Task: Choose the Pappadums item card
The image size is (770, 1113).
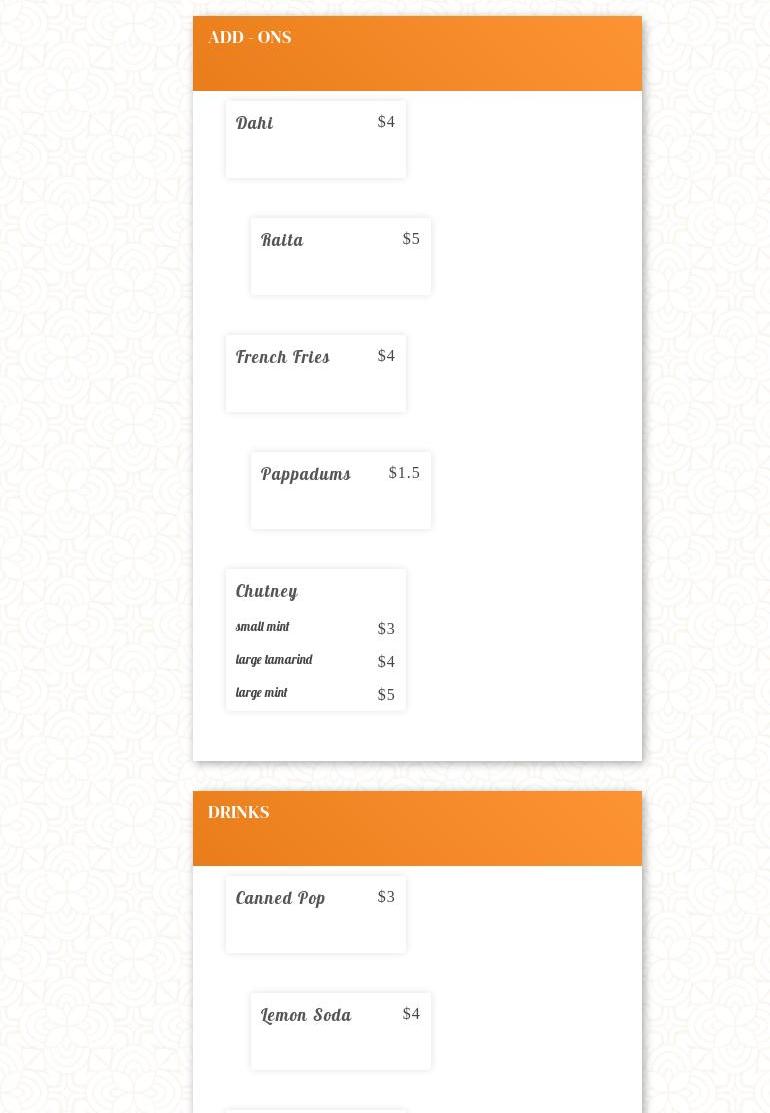Action: coord(306,474)
